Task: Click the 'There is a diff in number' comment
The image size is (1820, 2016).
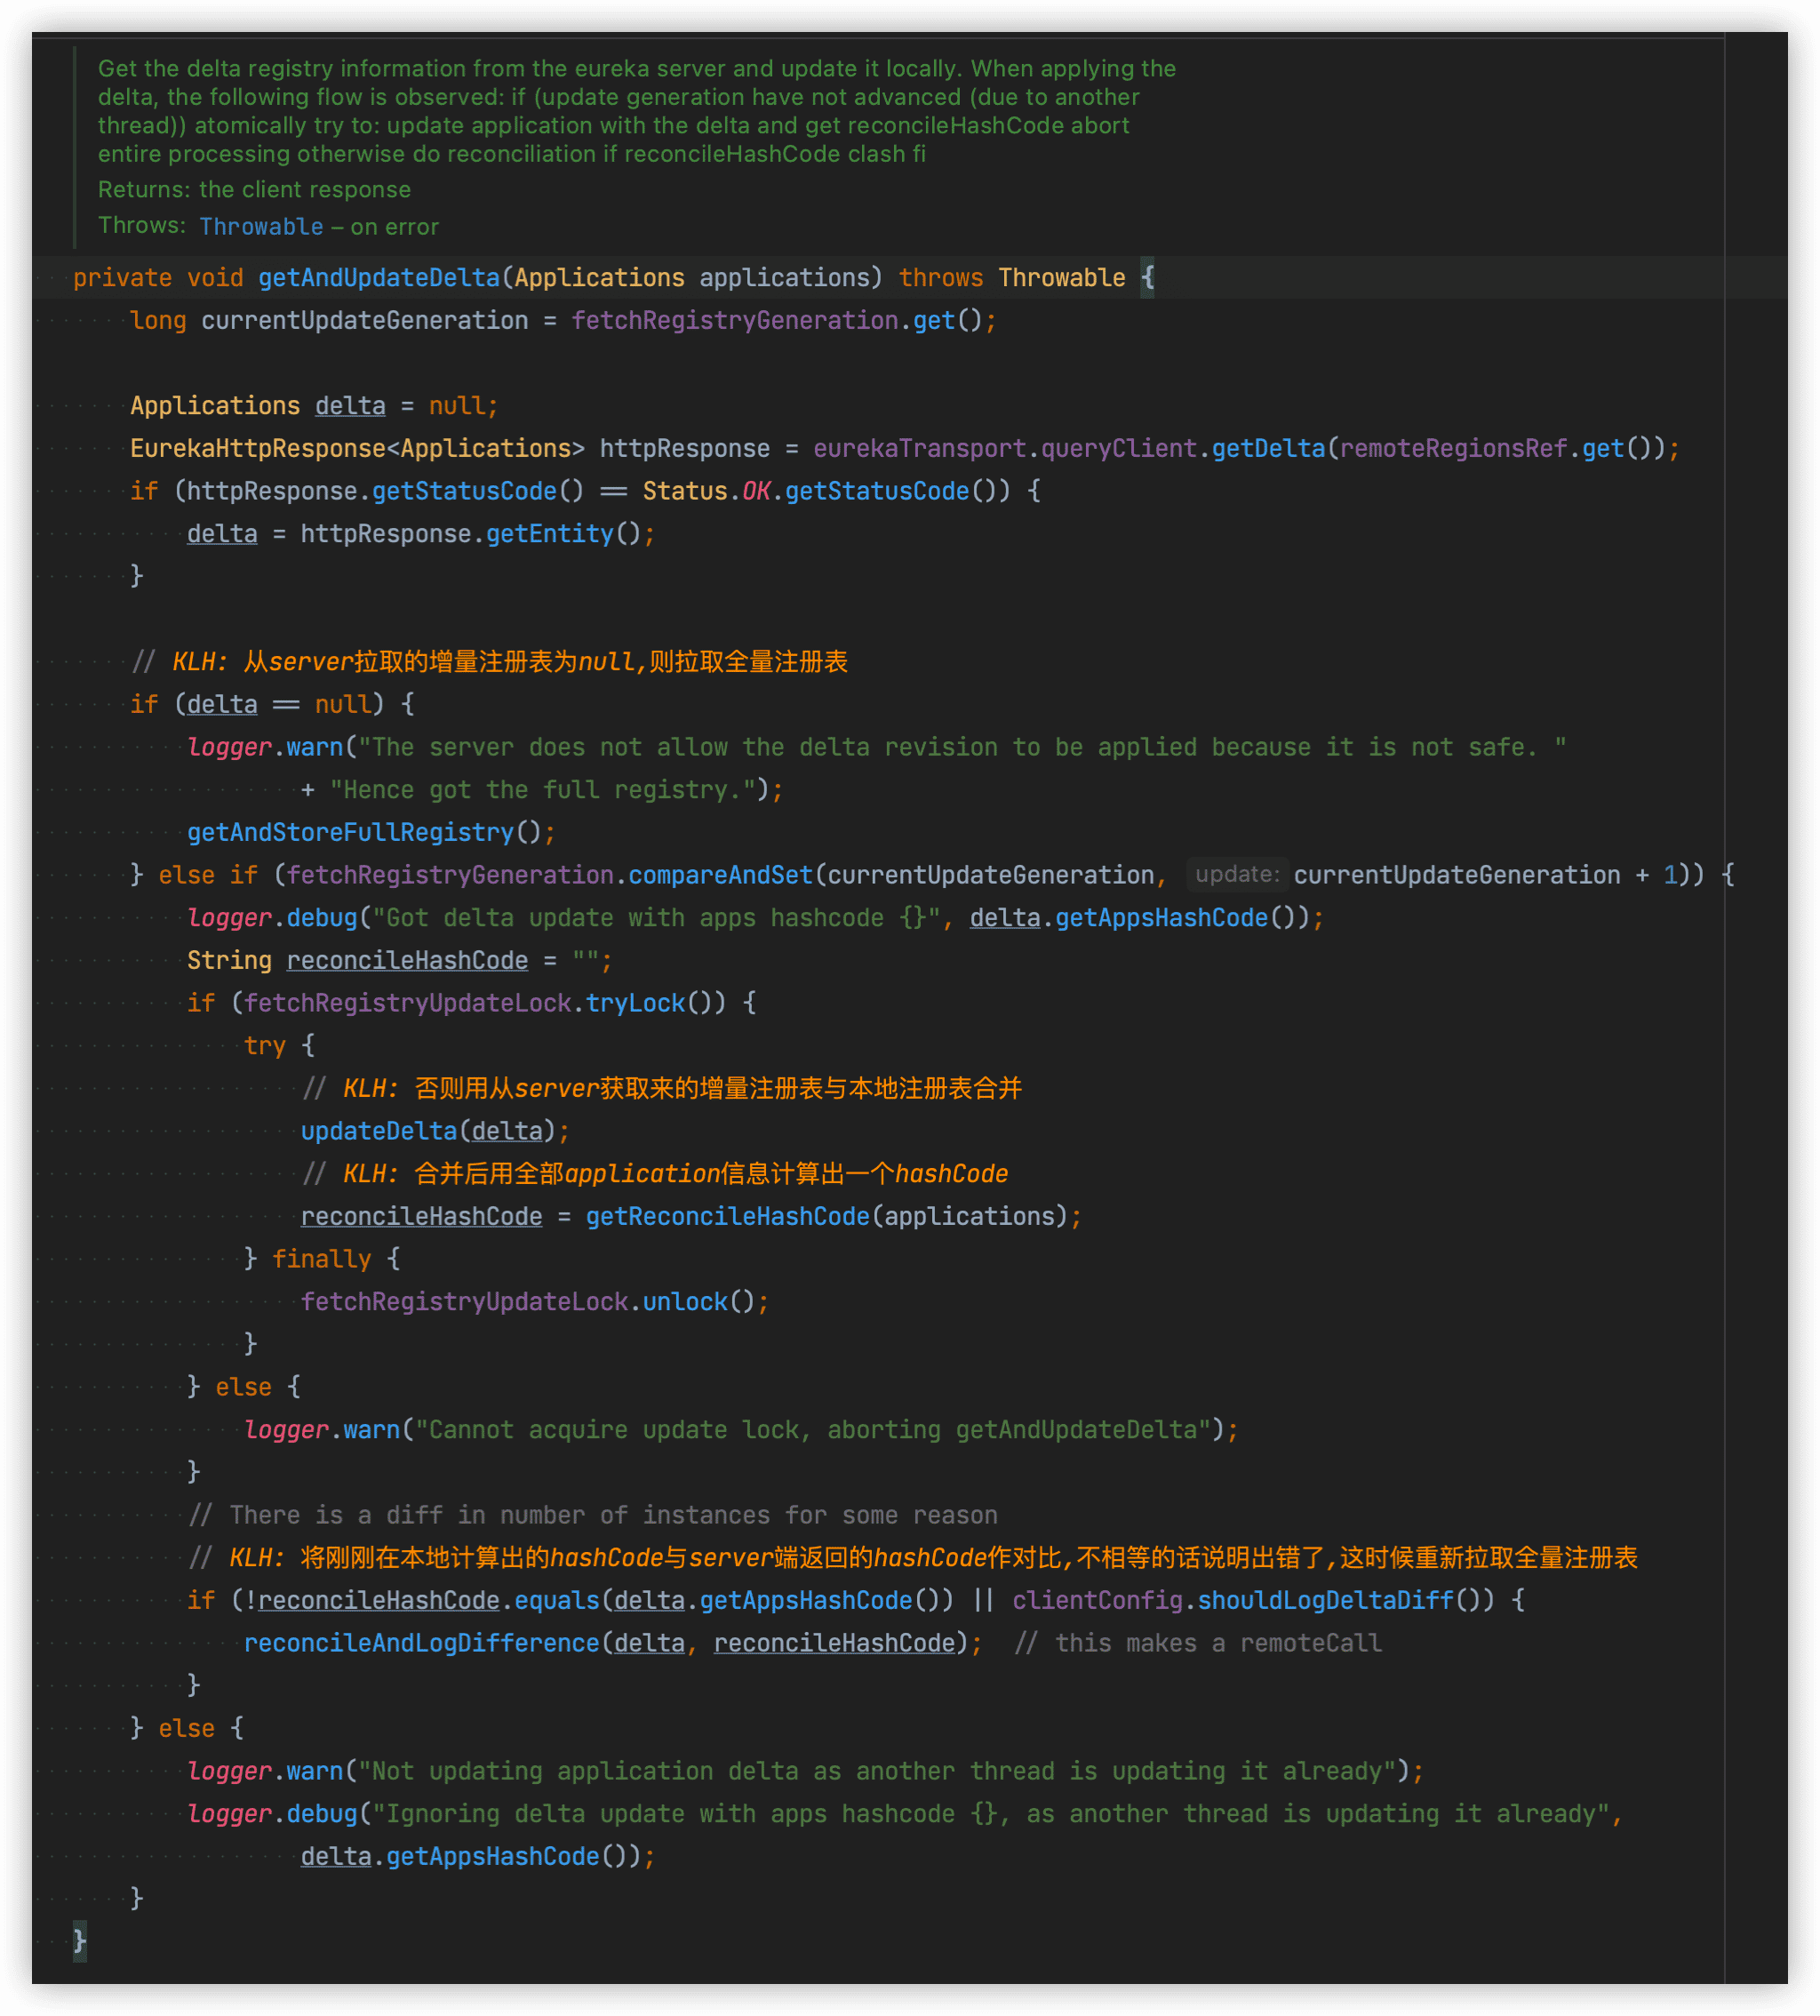Action: pos(593,1515)
